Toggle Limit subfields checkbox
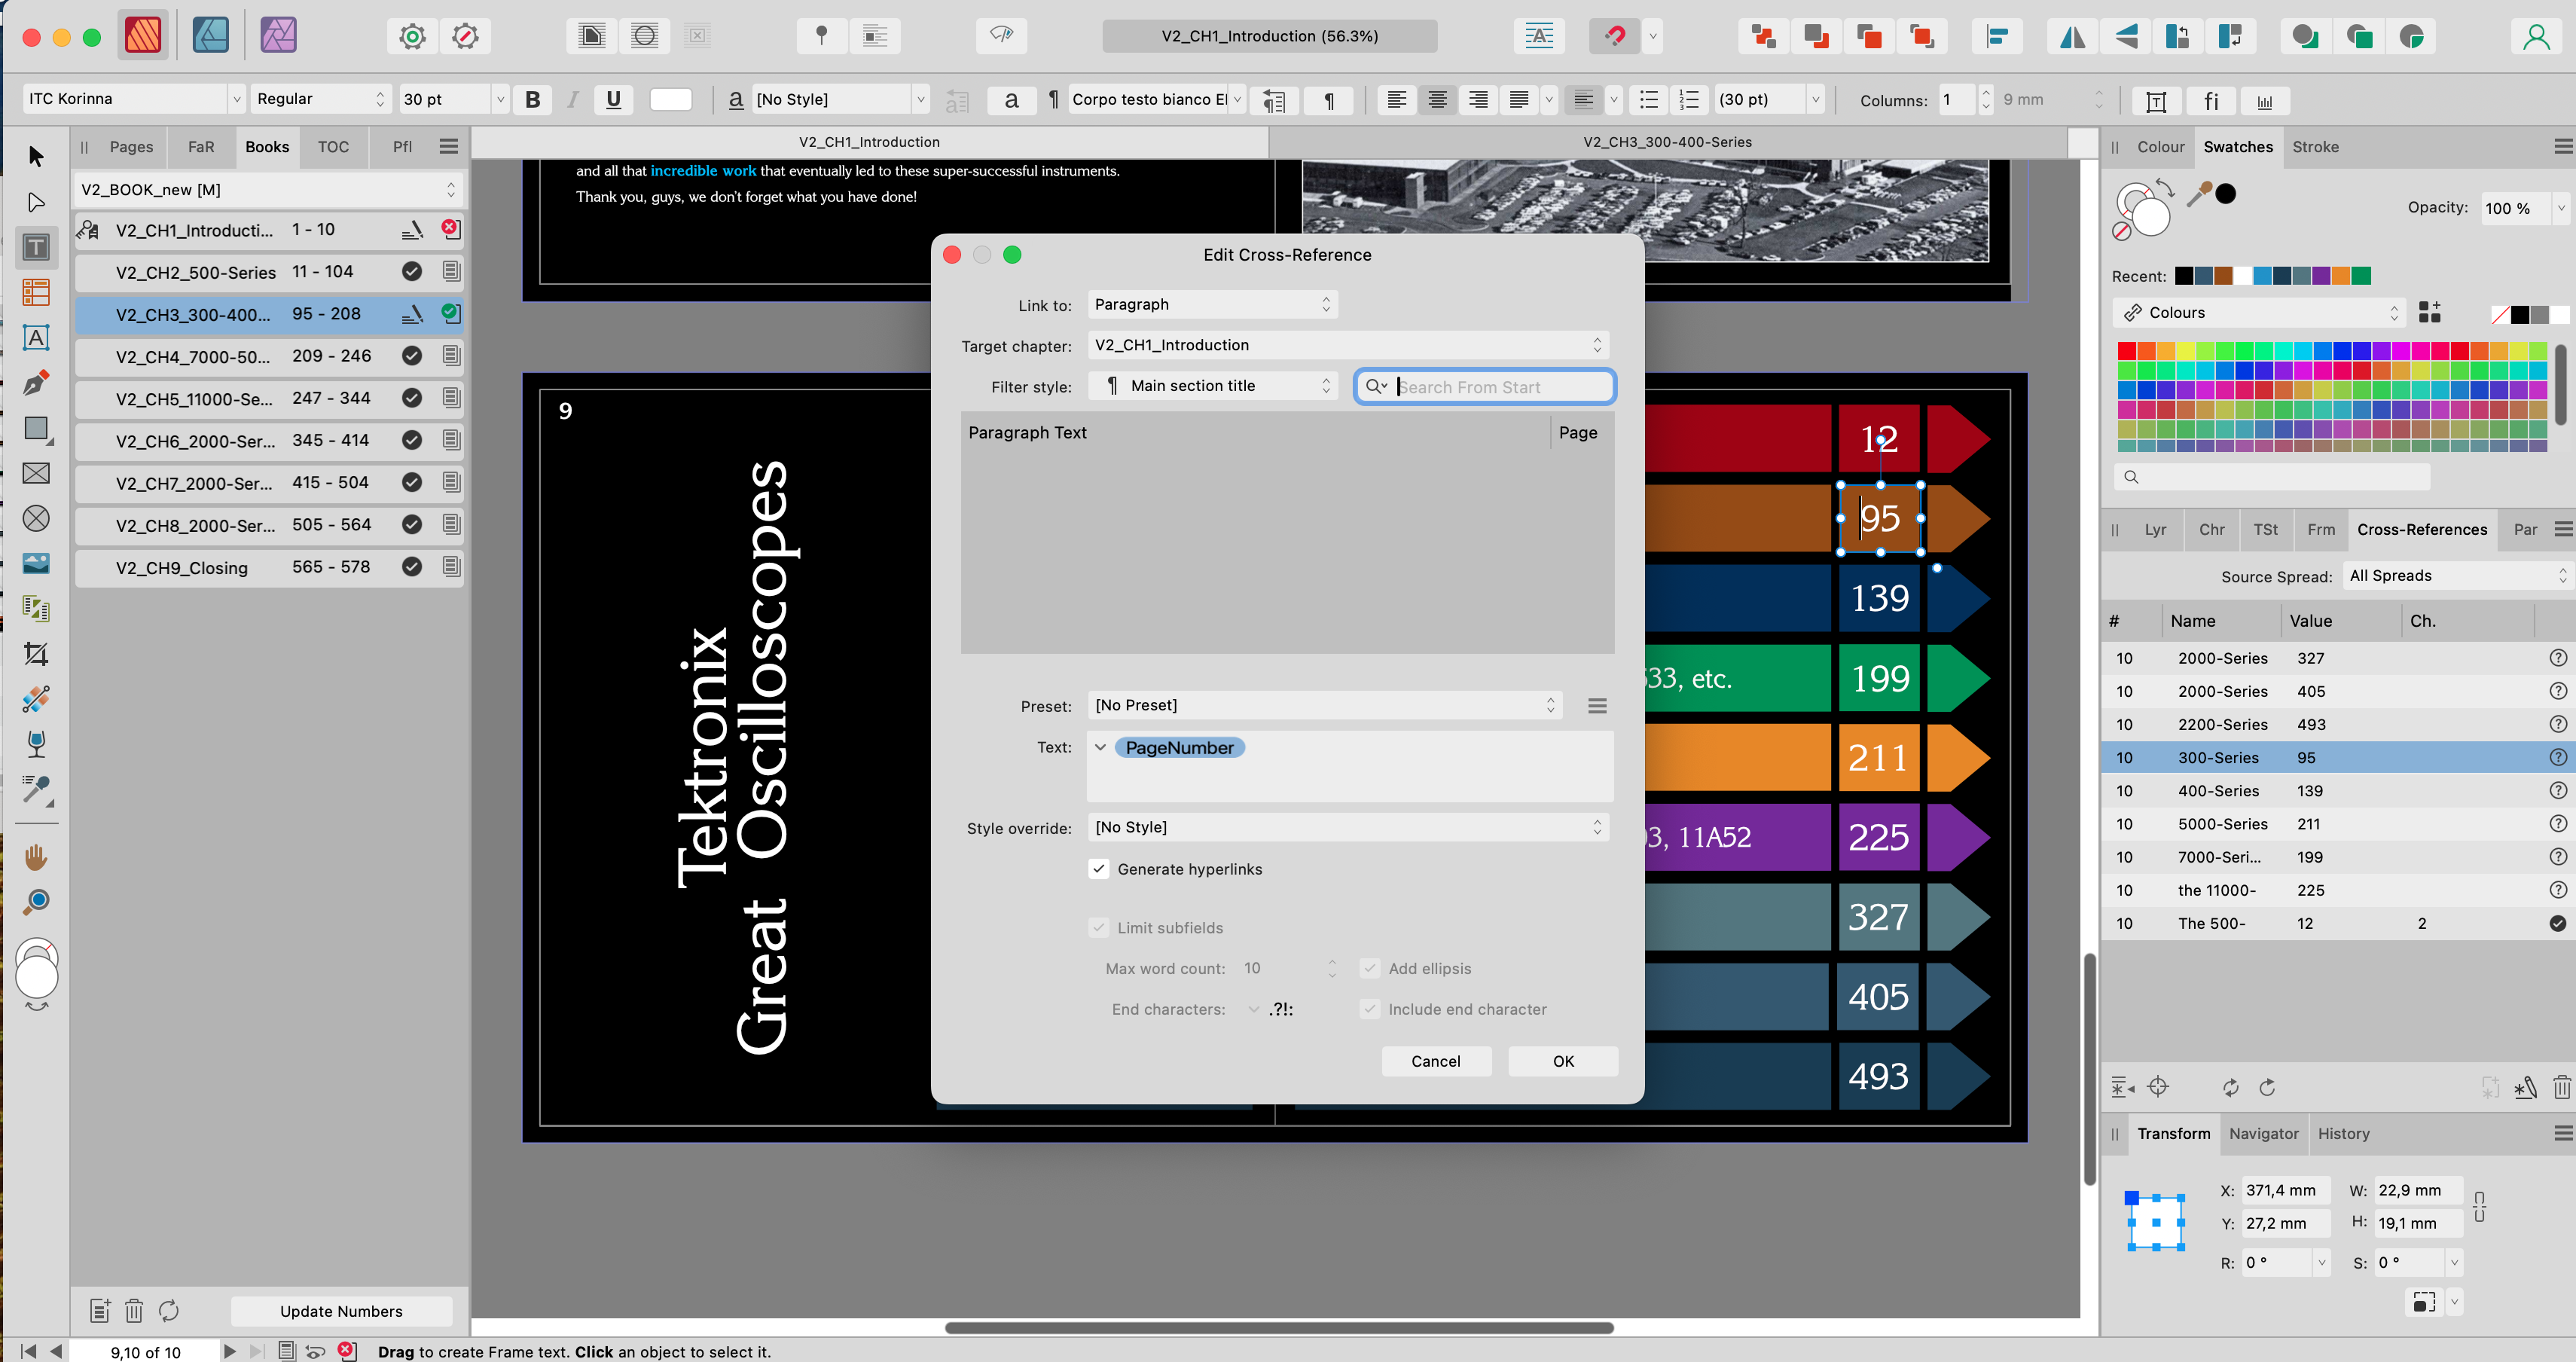This screenshot has width=2576, height=1362. tap(1099, 928)
